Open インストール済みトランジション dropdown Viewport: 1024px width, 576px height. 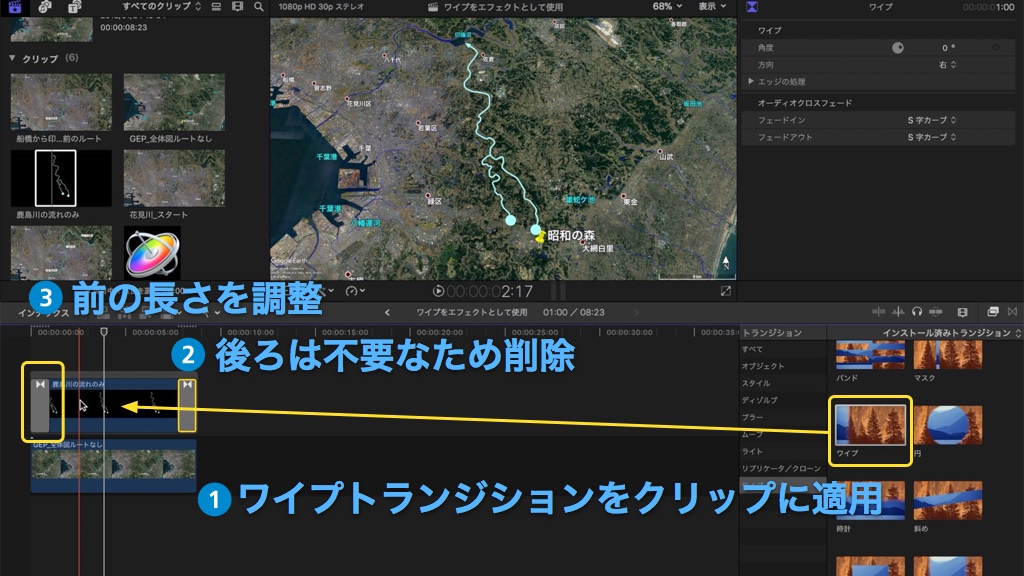coord(952,333)
